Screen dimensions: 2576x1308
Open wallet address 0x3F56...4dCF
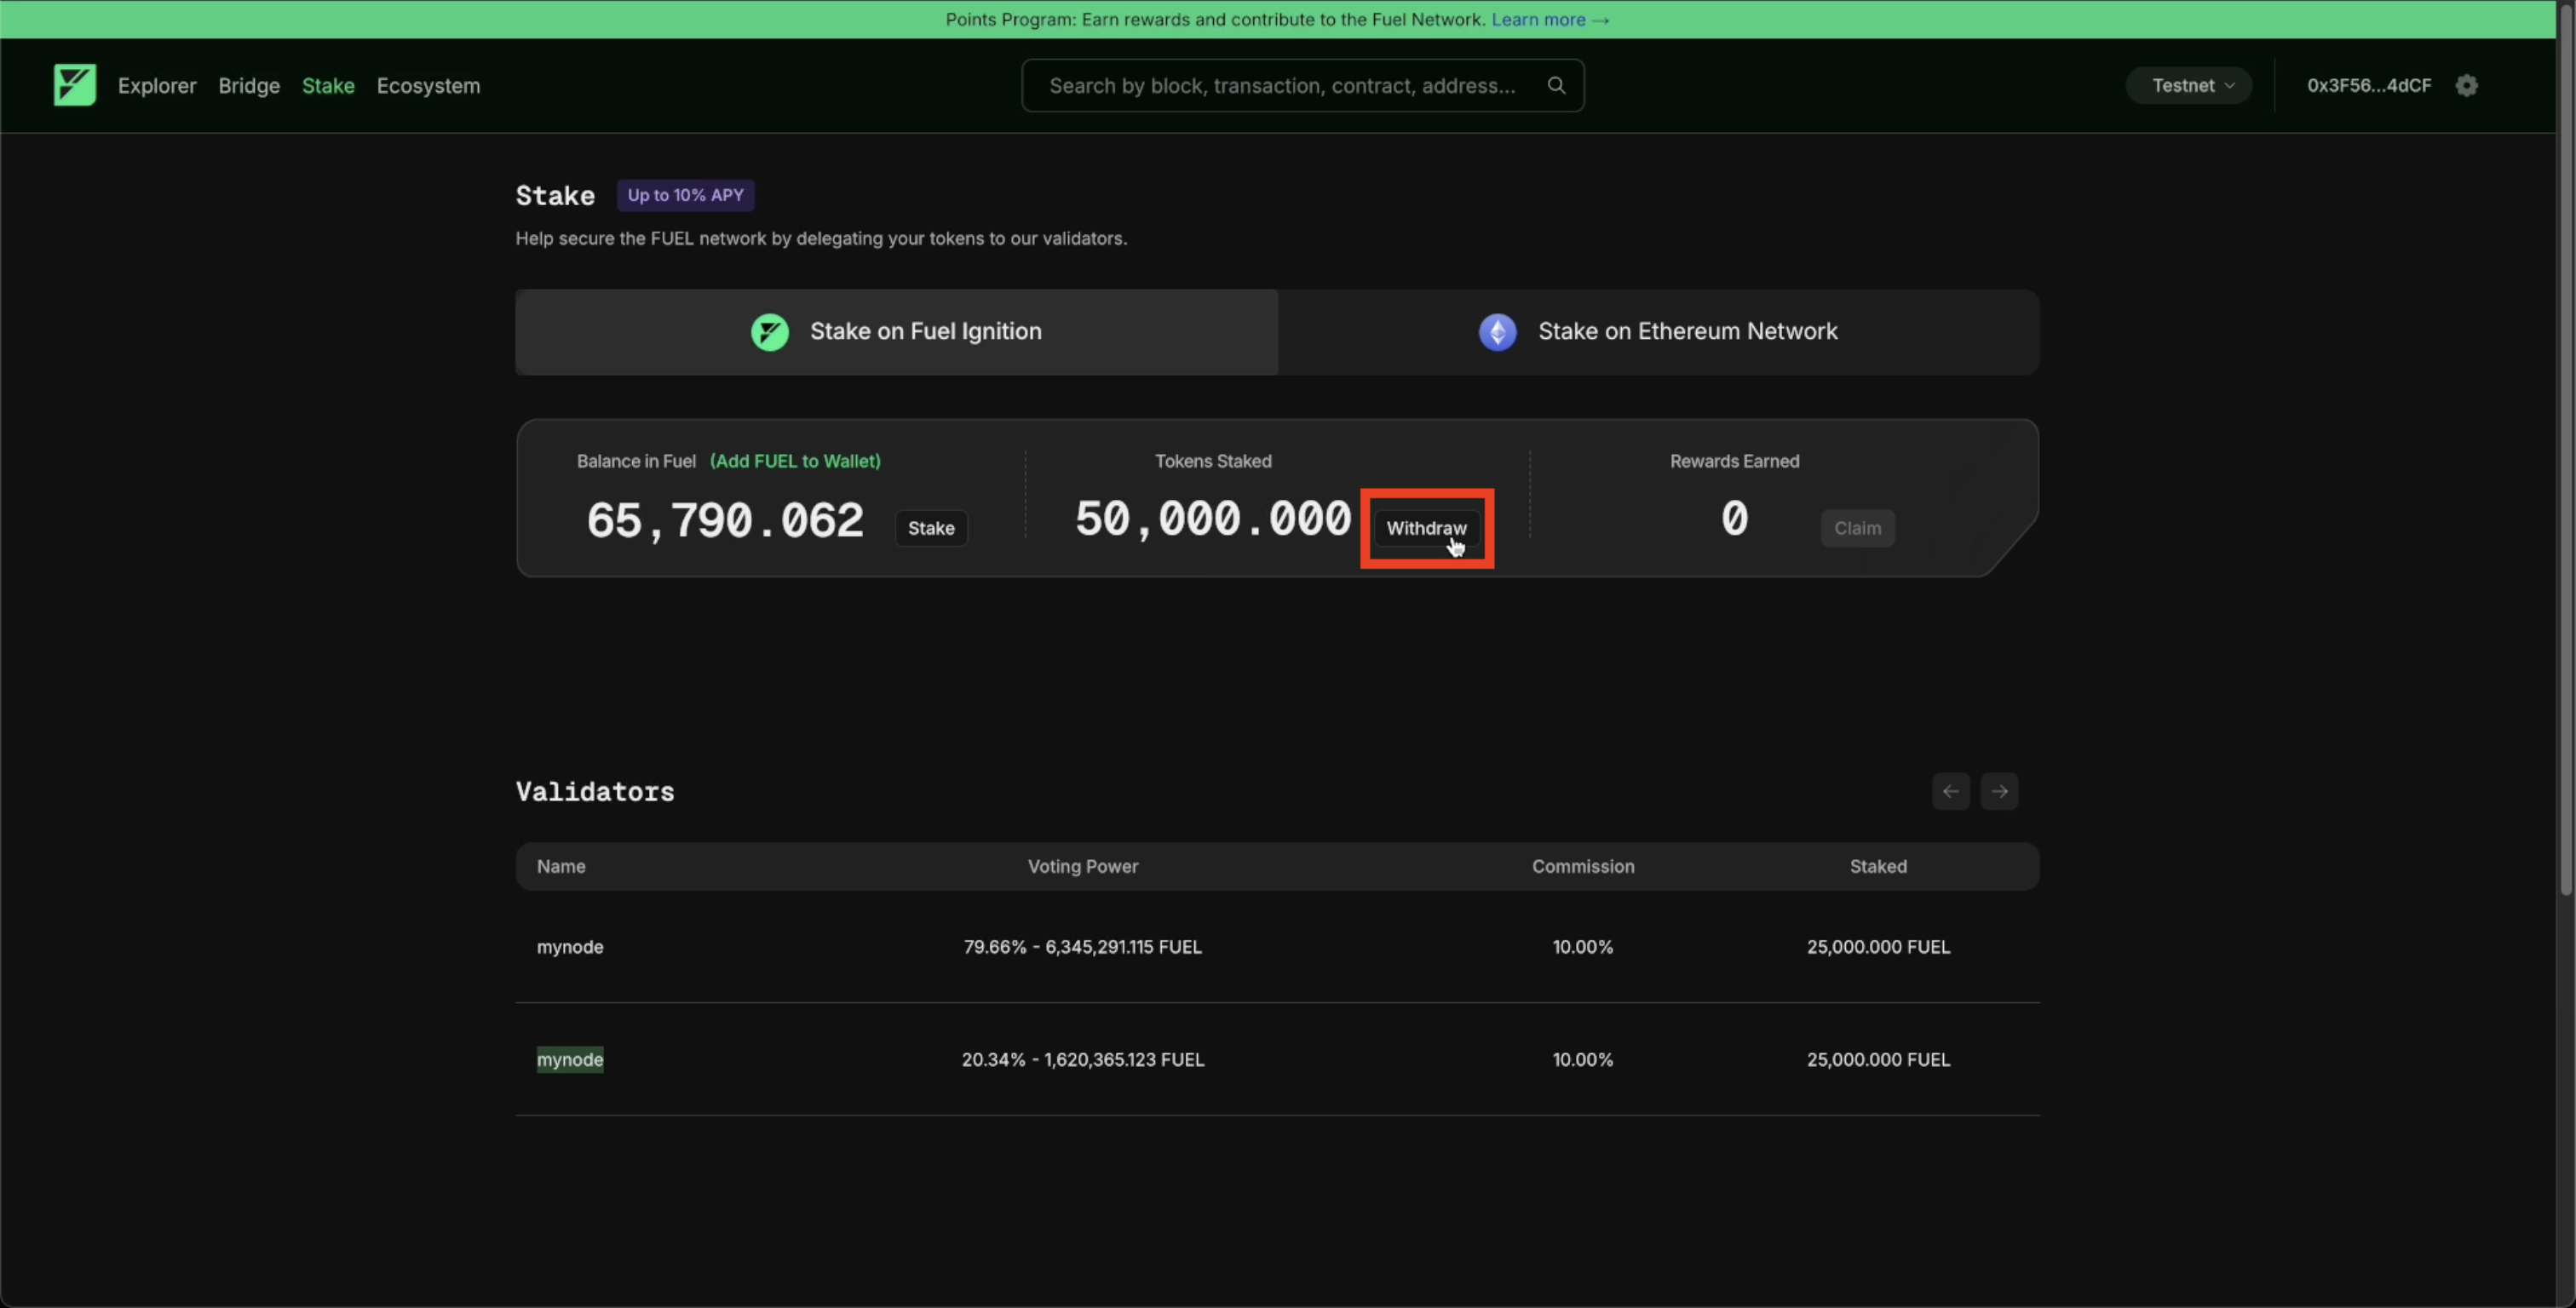(2368, 85)
